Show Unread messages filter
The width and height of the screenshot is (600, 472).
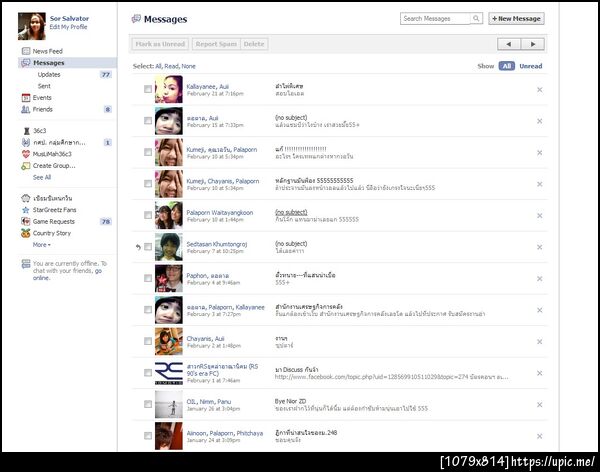point(531,66)
